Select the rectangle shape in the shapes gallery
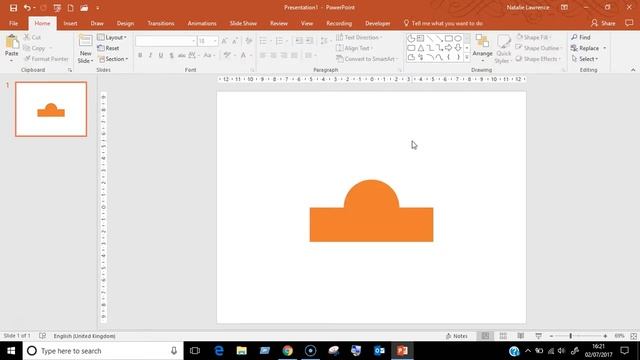Viewport: 640px width, 360px height. pyautogui.click(x=449, y=38)
